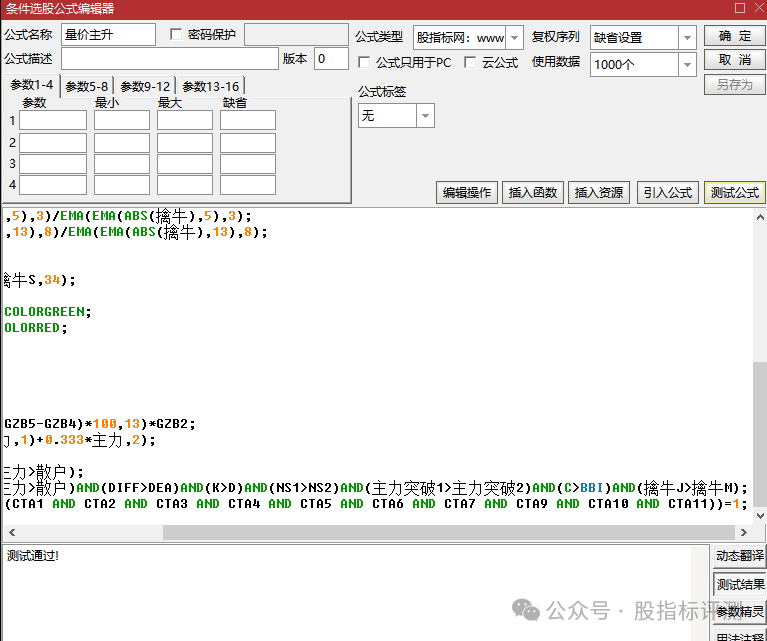Switch to 参数1-4 tab
Screen dimensions: 767x641
31,85
